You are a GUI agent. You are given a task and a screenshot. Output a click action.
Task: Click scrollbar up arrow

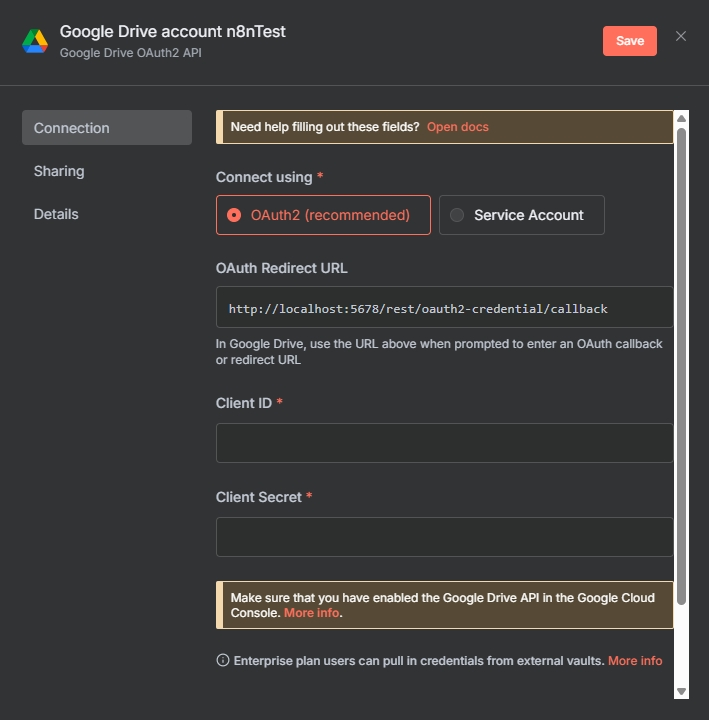click(681, 118)
